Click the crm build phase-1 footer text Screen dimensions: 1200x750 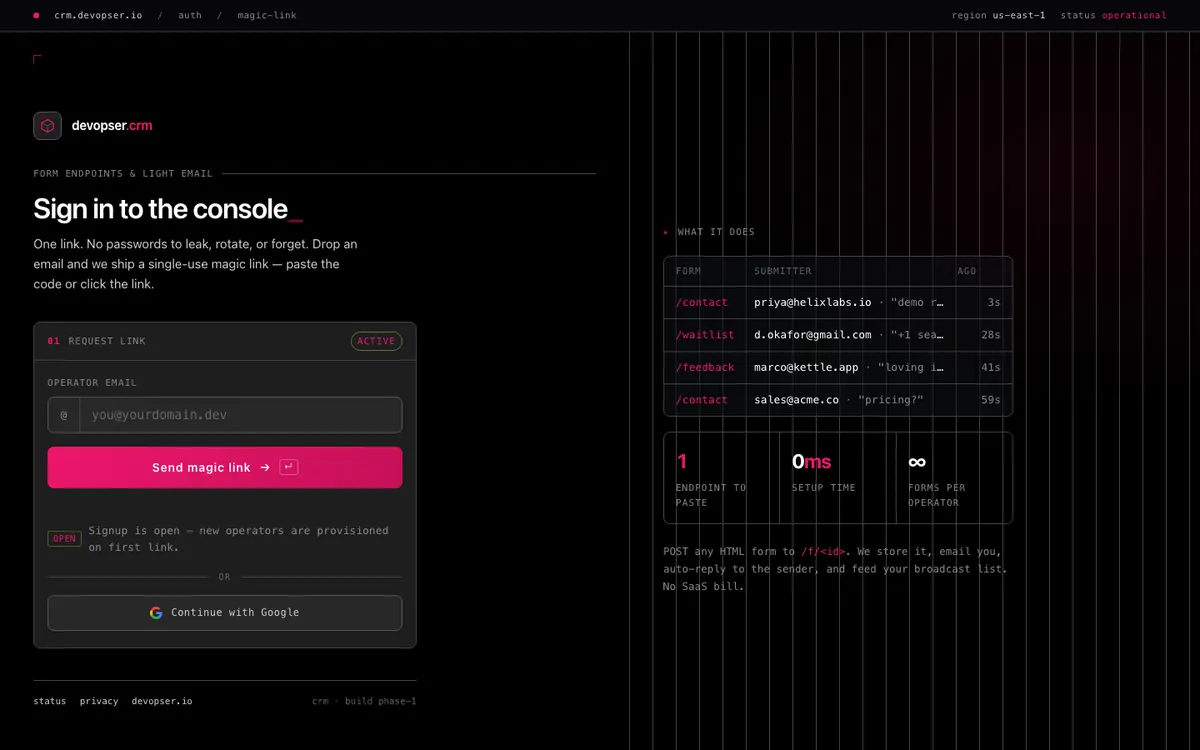point(364,701)
